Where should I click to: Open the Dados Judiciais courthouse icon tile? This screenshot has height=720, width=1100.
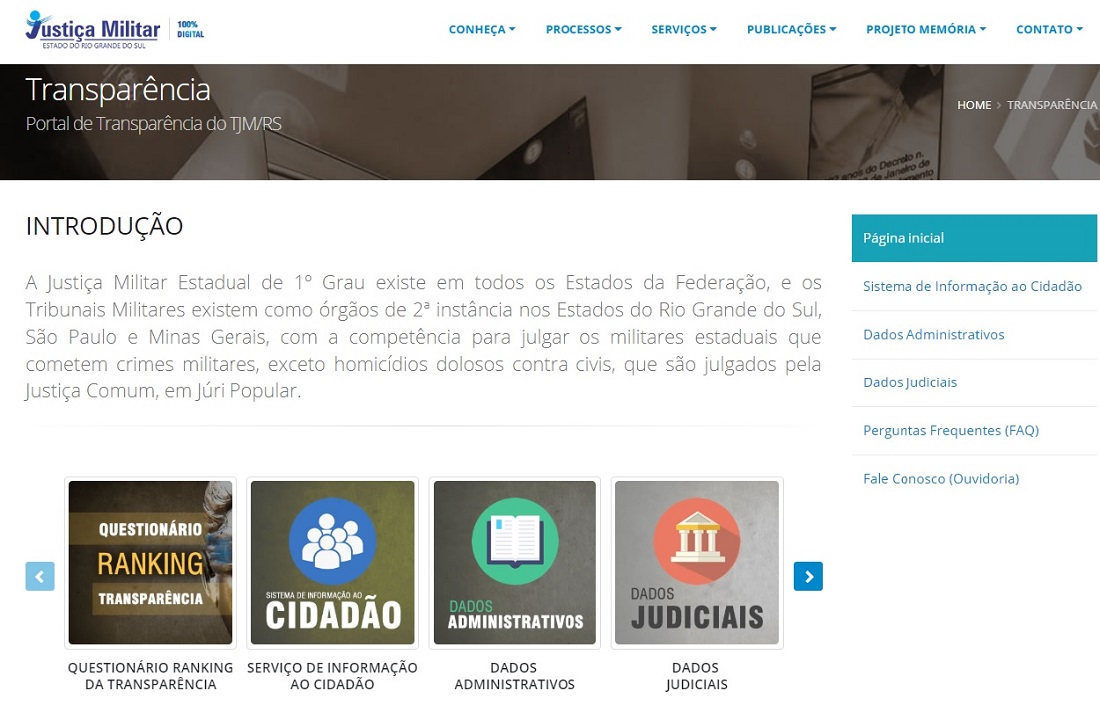[x=697, y=563]
